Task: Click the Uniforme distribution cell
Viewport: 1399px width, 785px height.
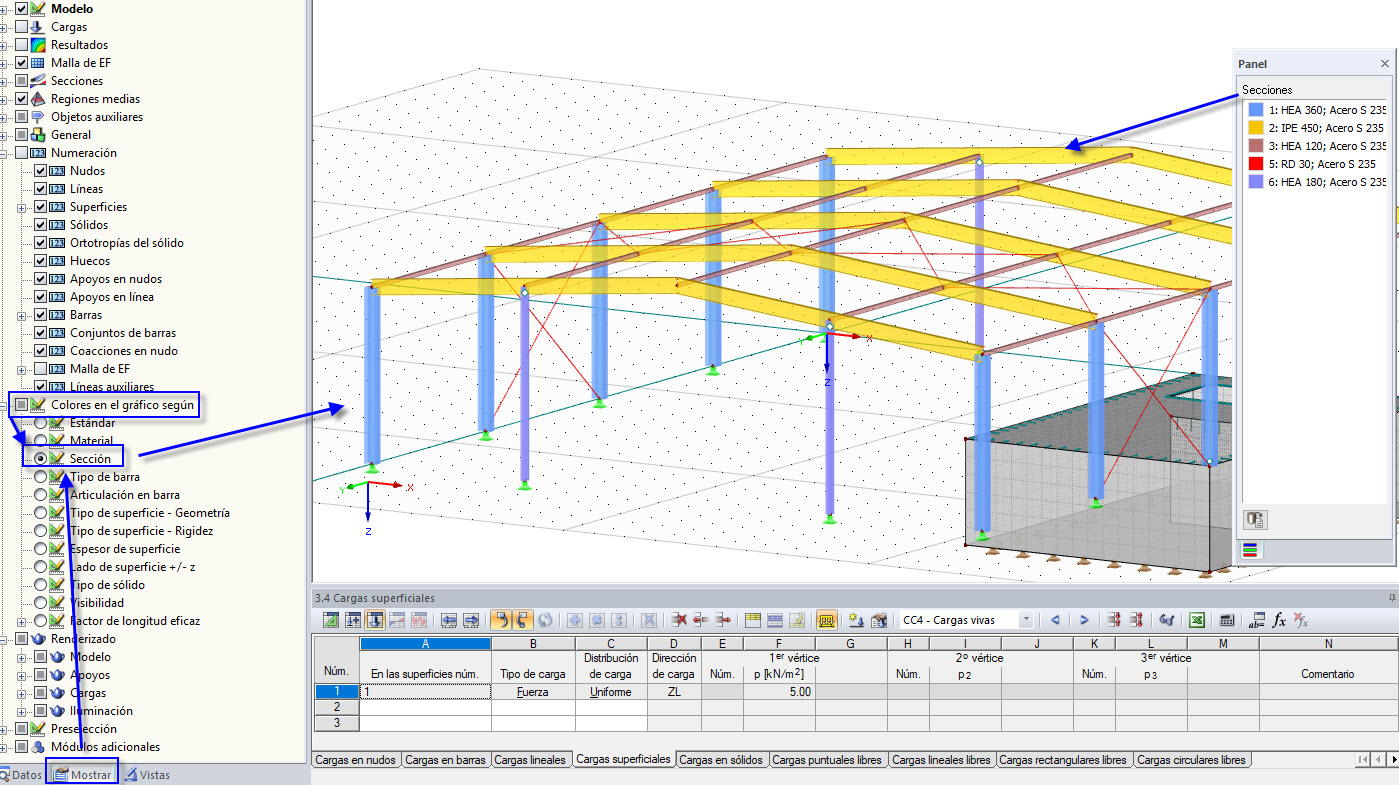Action: [x=611, y=691]
